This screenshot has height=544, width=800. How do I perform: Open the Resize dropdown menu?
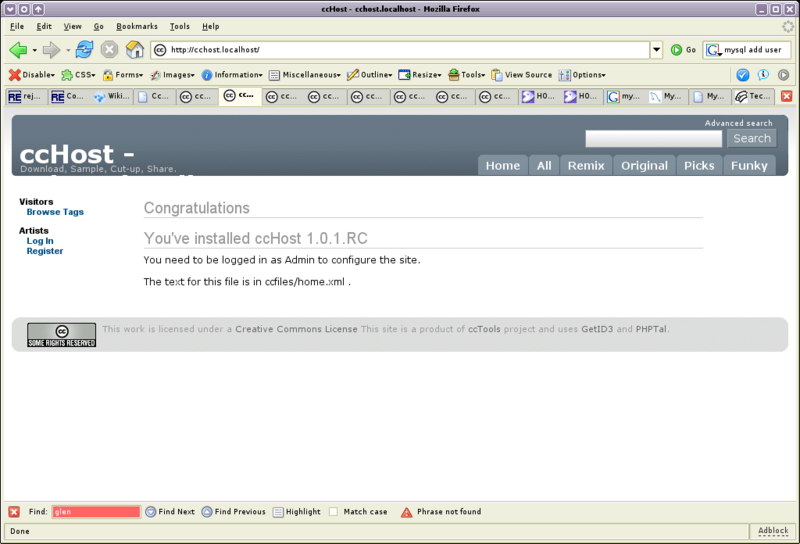tap(420, 75)
